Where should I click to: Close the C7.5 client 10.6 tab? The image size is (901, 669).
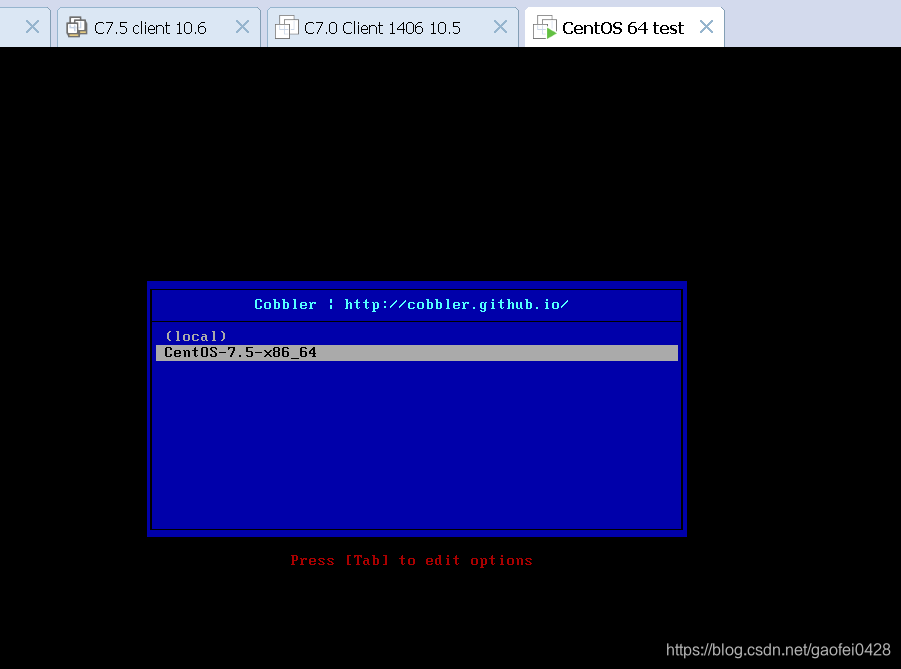click(242, 26)
